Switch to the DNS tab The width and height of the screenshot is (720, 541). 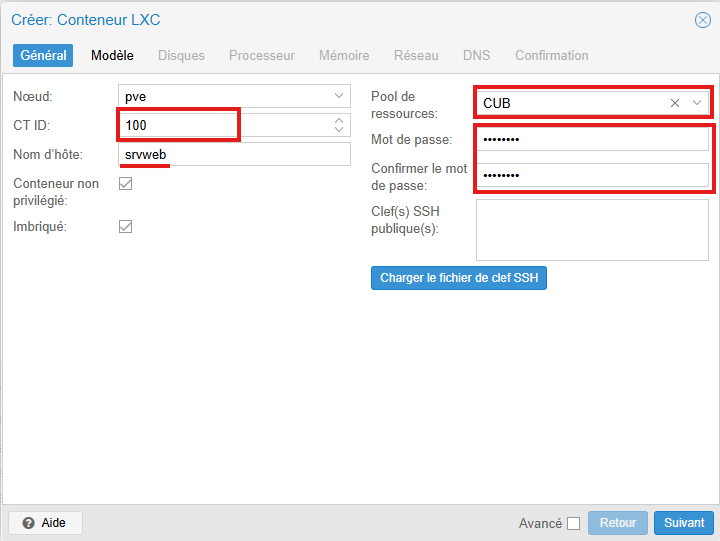coord(477,56)
